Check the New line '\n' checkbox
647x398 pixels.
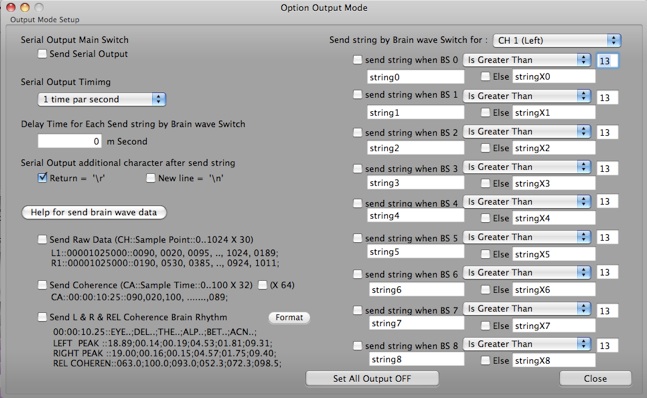pyautogui.click(x=151, y=178)
